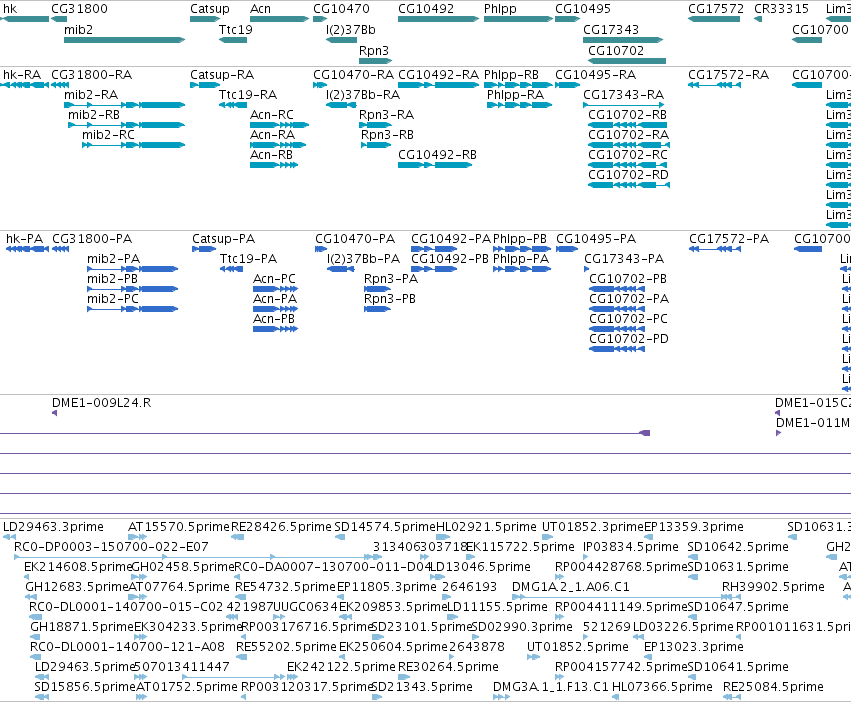The height and width of the screenshot is (702, 851).
Task: Select EST SD15856.5prime
Action: coord(41,697)
